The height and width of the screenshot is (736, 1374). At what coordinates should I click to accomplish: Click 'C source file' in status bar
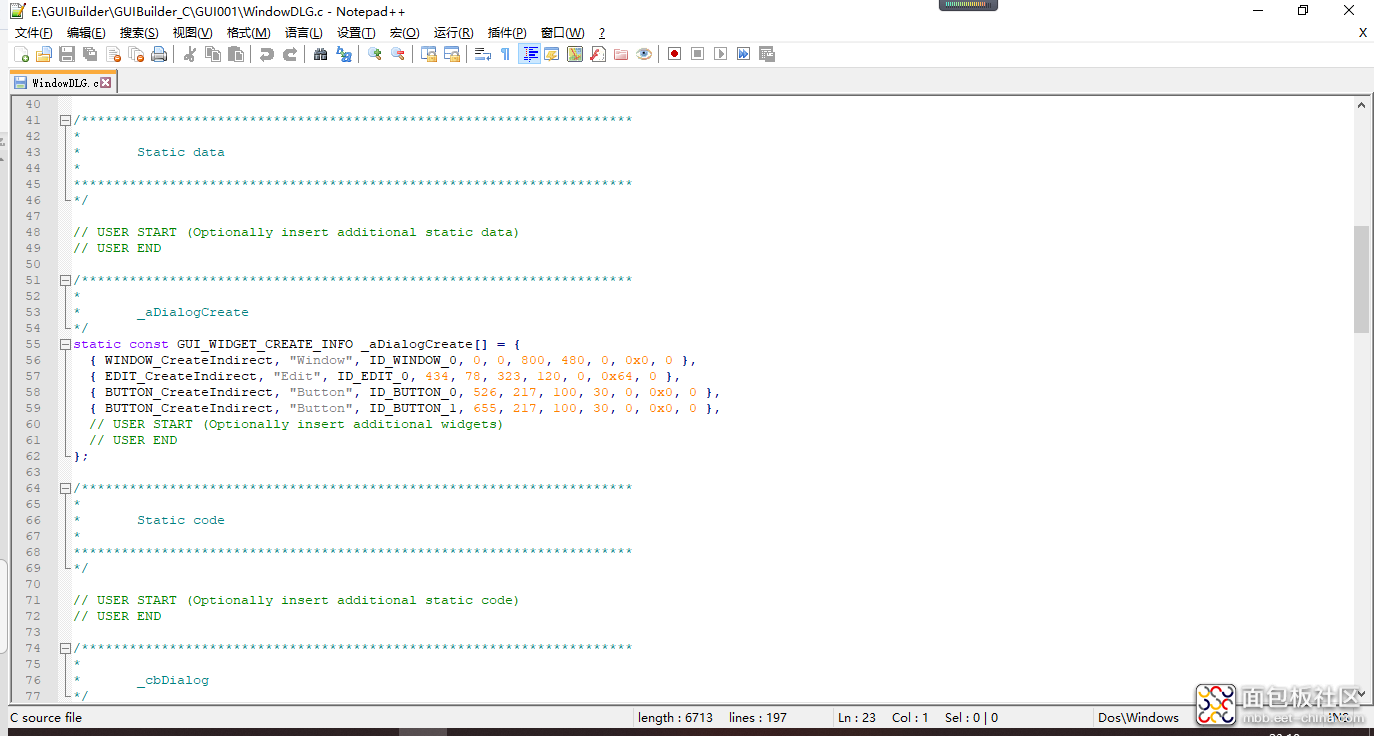46,717
